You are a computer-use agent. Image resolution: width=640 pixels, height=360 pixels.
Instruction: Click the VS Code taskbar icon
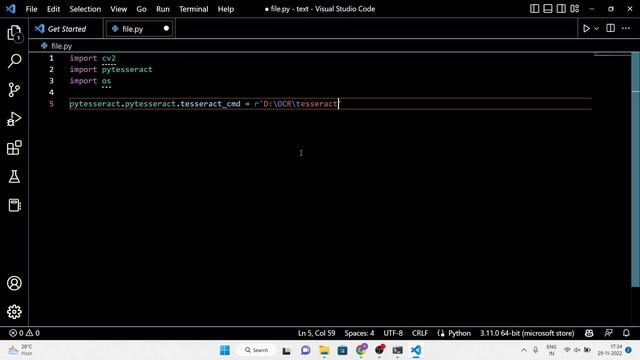(x=416, y=350)
